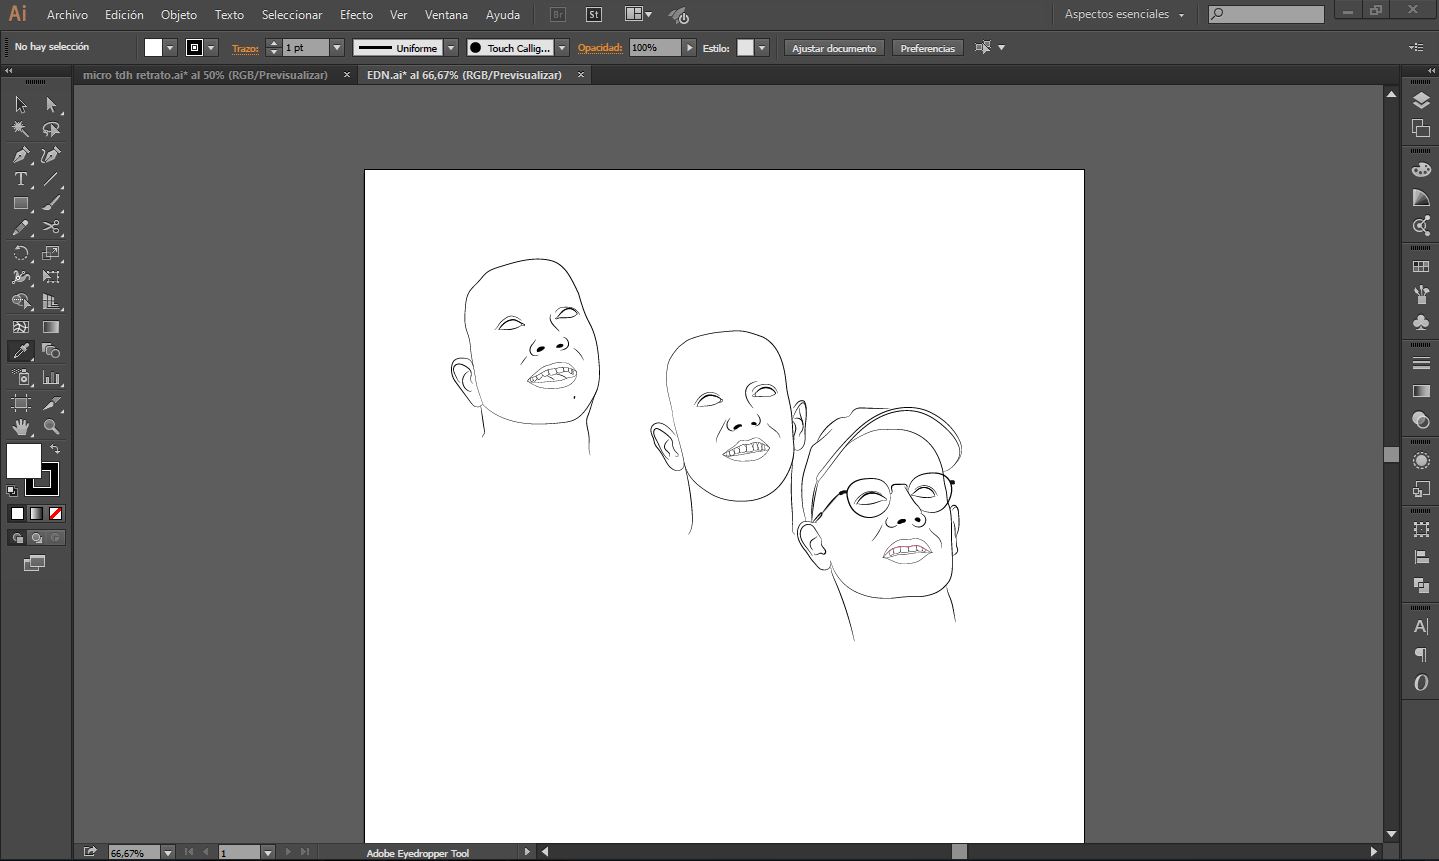Set paint mode to None
This screenshot has height=861, width=1439.
[x=56, y=514]
